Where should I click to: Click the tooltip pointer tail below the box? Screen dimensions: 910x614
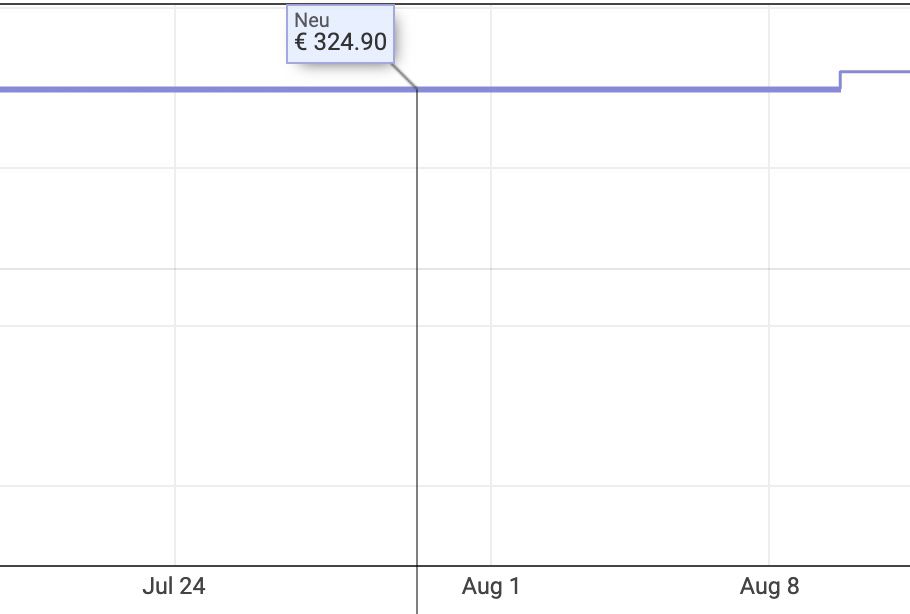click(405, 76)
